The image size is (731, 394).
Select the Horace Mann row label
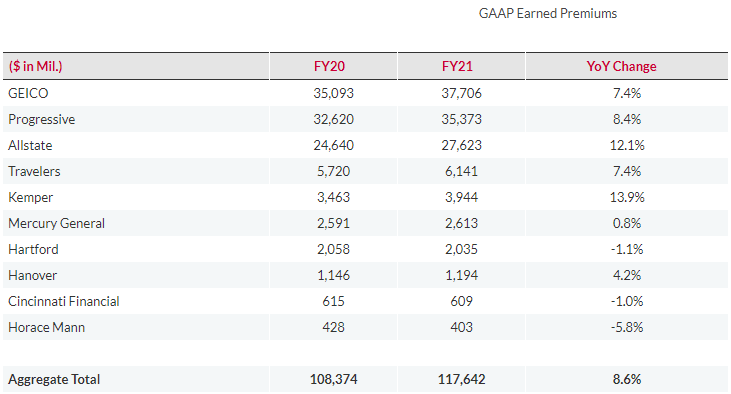coord(47,328)
